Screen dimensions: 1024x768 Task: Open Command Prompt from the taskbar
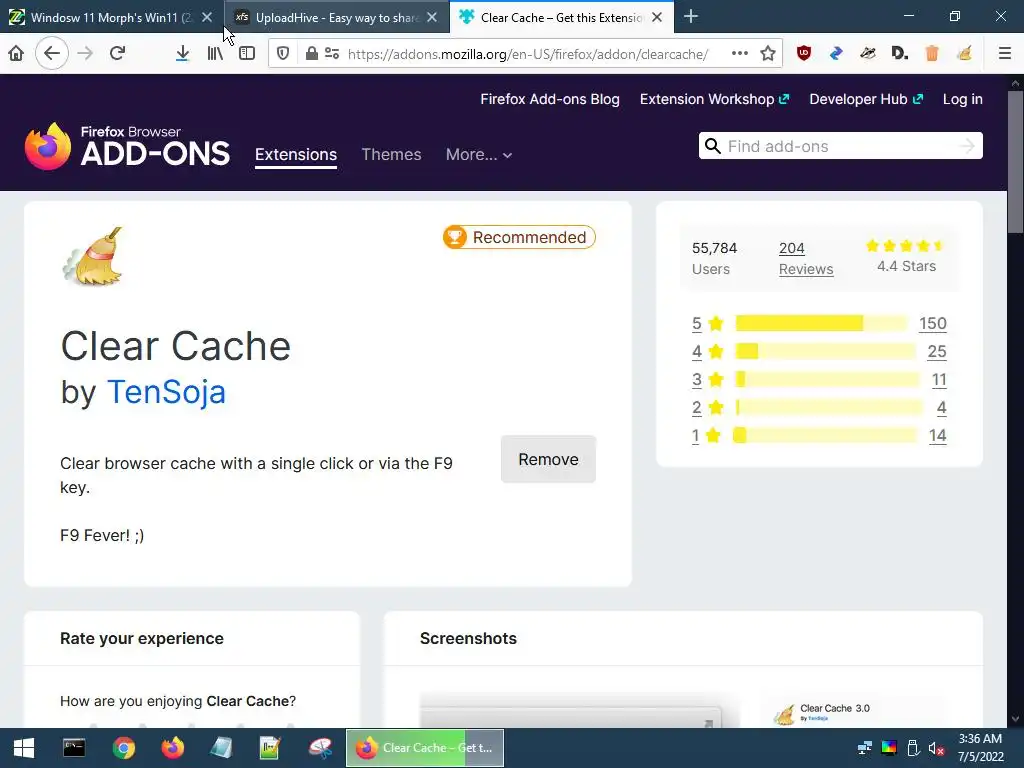[x=74, y=748]
